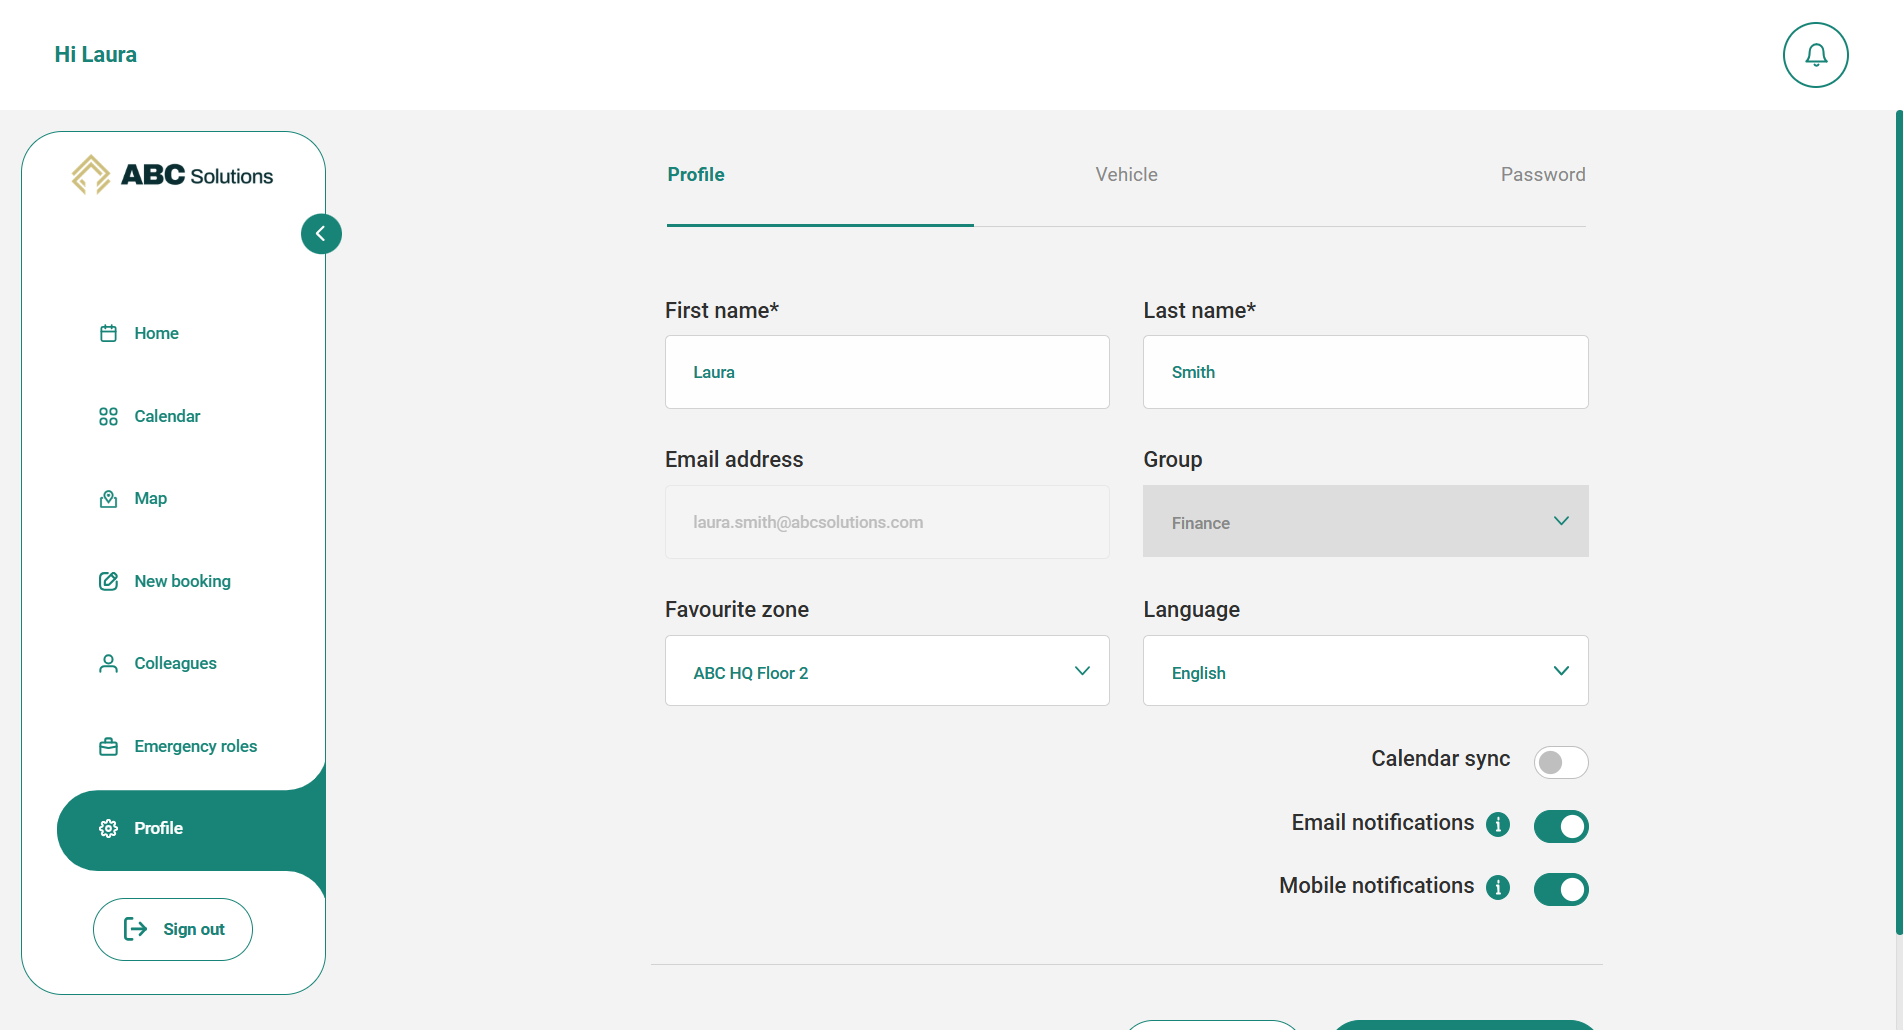Click the Last name input field

click(1365, 372)
